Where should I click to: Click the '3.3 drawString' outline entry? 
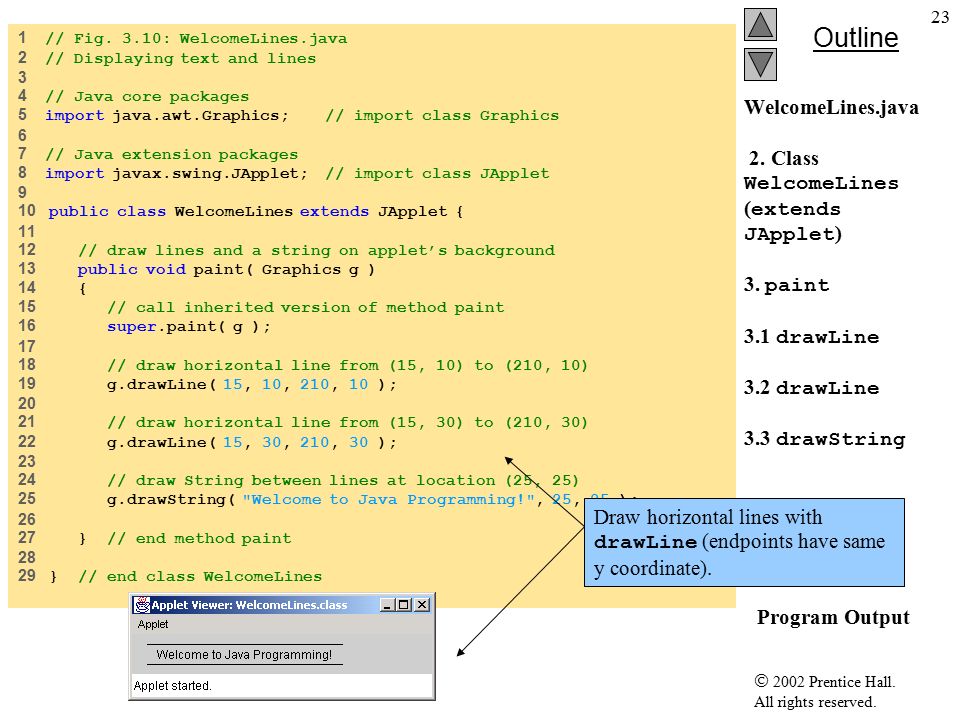824,439
